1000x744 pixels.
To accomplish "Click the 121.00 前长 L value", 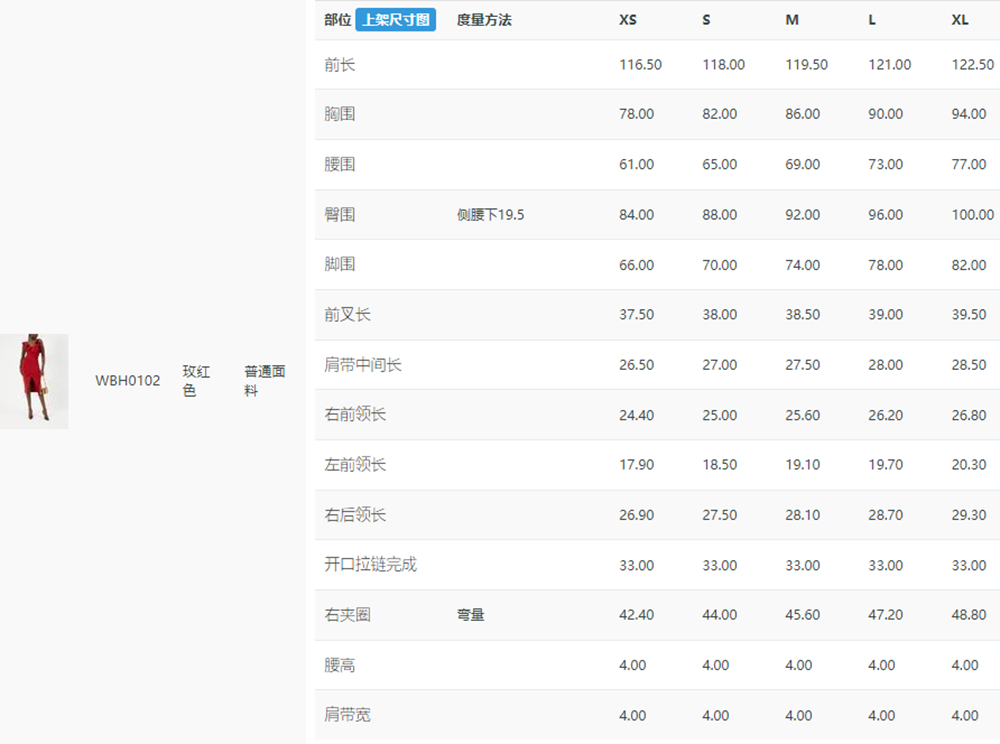I will (890, 64).
